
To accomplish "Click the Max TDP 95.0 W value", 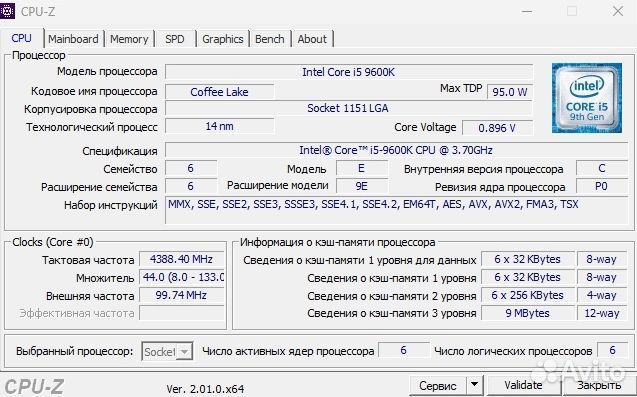I will click(509, 92).
